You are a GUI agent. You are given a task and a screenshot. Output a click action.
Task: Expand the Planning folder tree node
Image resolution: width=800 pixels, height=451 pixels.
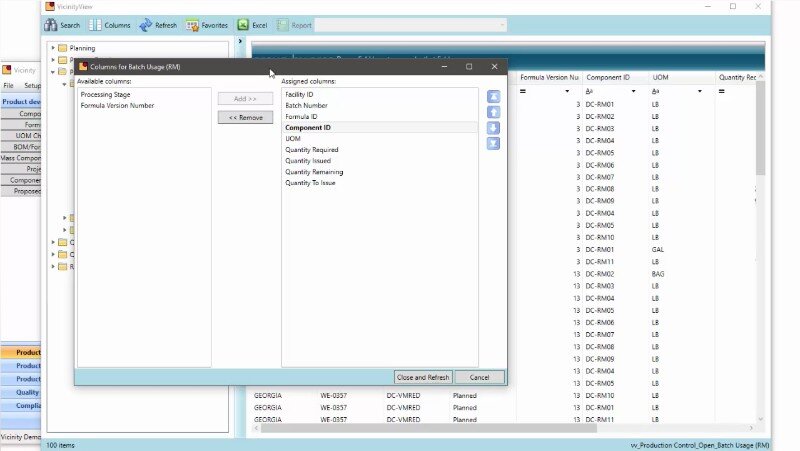click(x=53, y=48)
